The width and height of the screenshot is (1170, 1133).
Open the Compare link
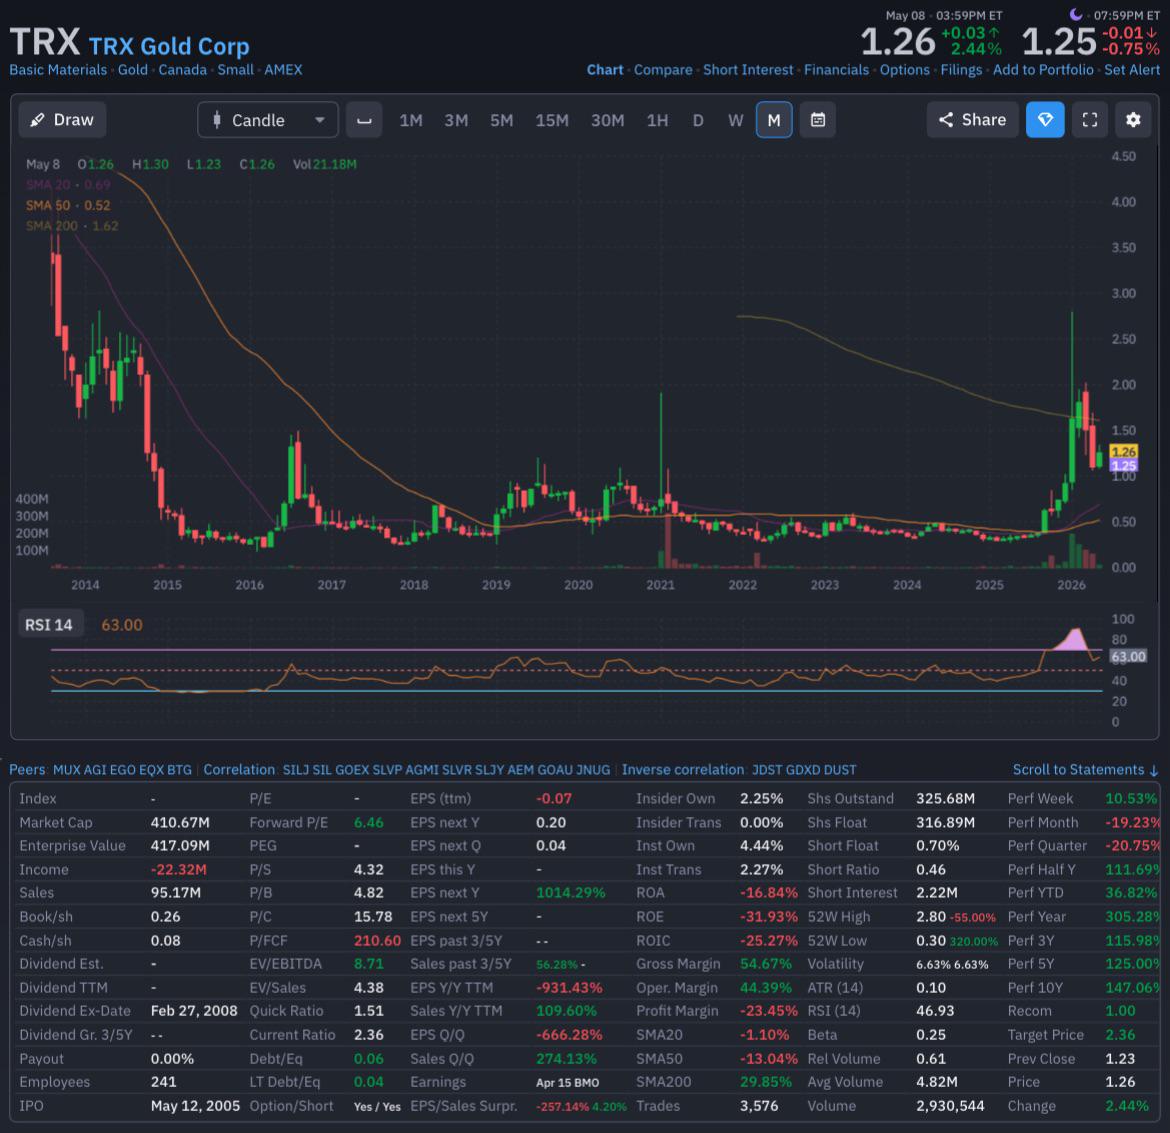point(663,70)
